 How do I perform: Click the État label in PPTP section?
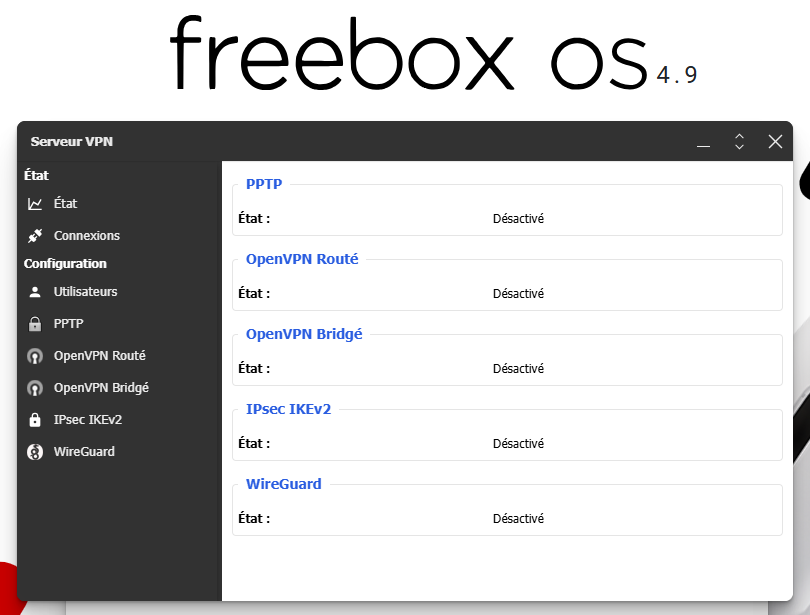coord(254,218)
